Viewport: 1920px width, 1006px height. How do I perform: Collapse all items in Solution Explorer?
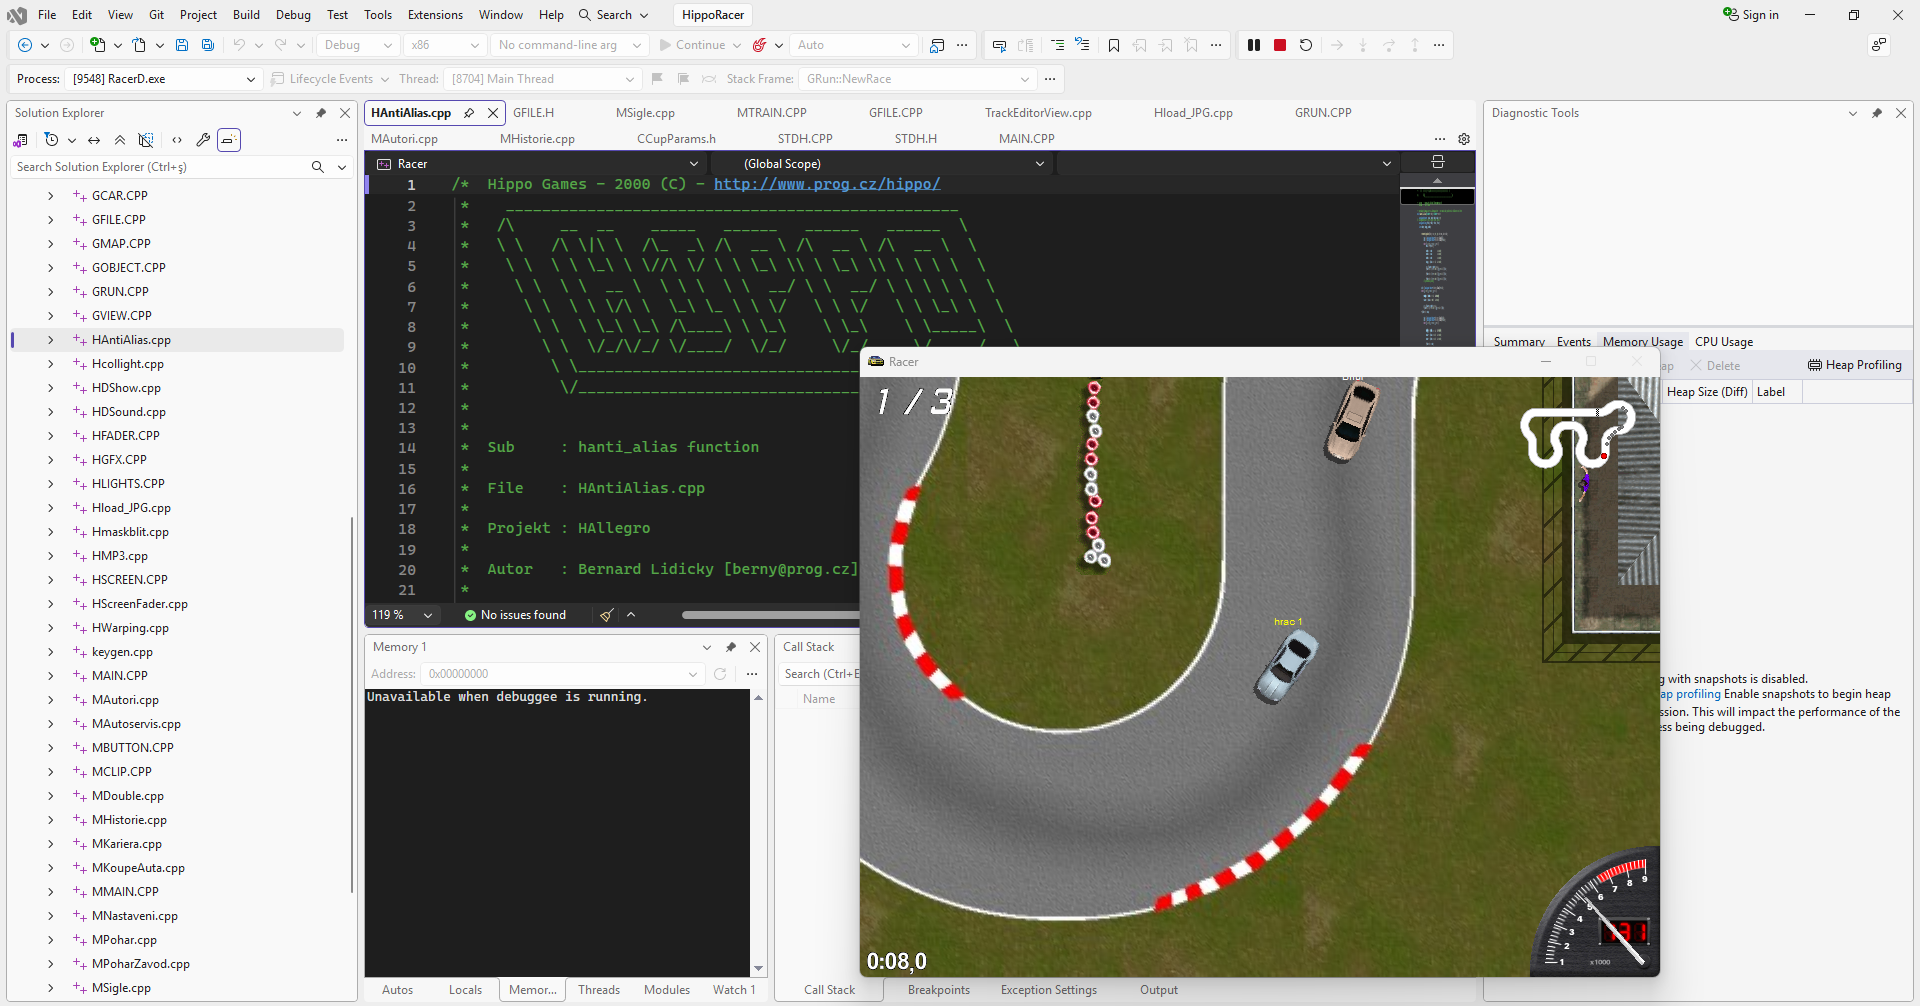pyautogui.click(x=120, y=140)
